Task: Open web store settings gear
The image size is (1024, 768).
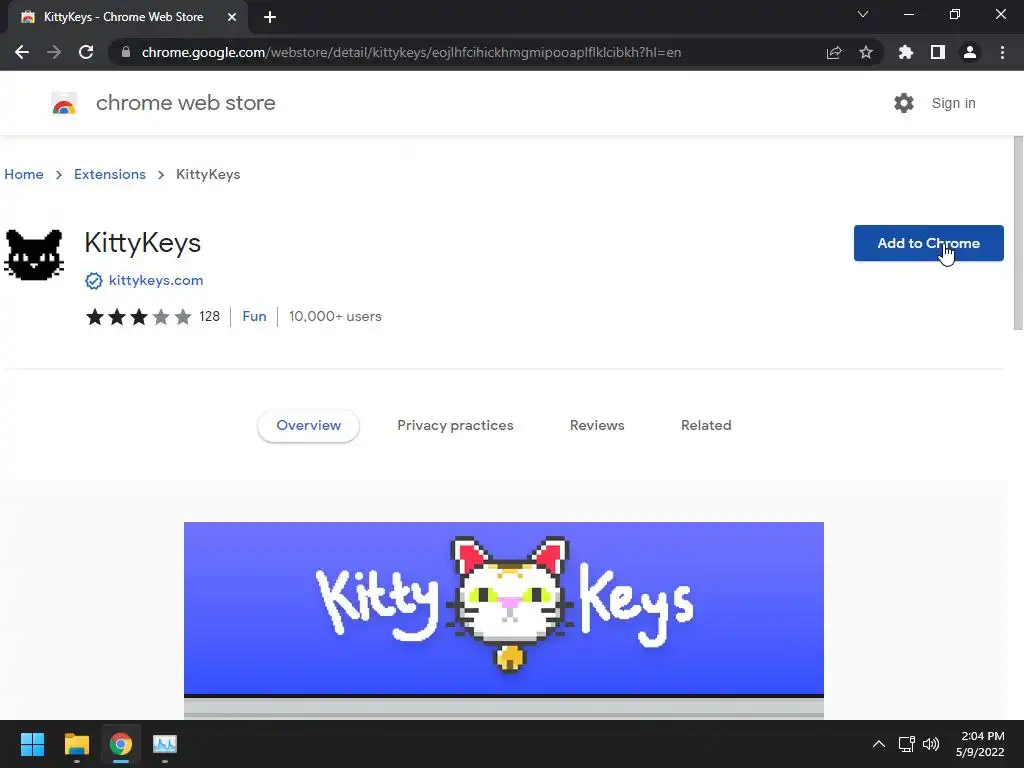Action: pyautogui.click(x=904, y=103)
